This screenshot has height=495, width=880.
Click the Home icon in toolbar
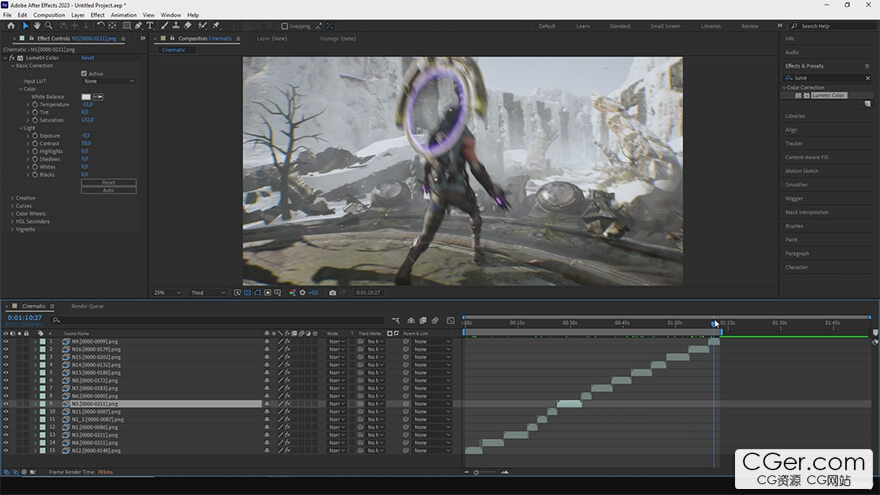click(11, 26)
